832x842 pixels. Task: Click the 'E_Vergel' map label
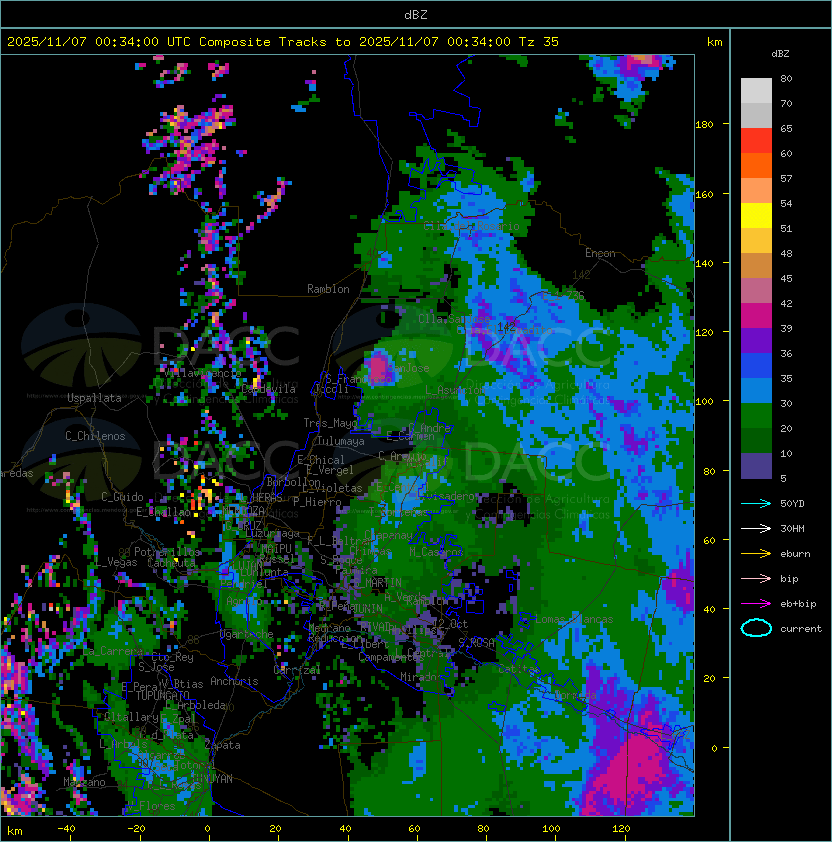(x=330, y=470)
